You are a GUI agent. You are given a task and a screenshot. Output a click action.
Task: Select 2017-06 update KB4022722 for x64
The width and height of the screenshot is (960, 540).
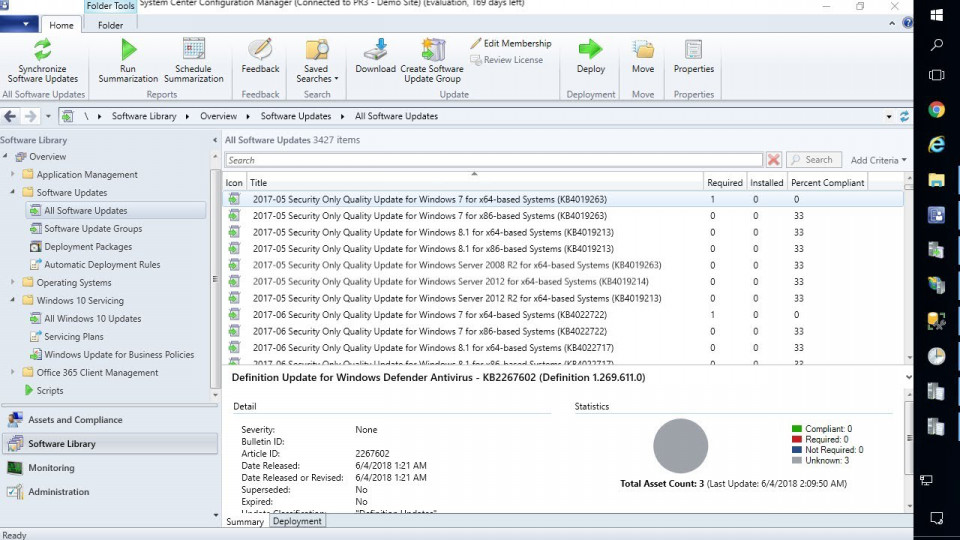point(563,315)
